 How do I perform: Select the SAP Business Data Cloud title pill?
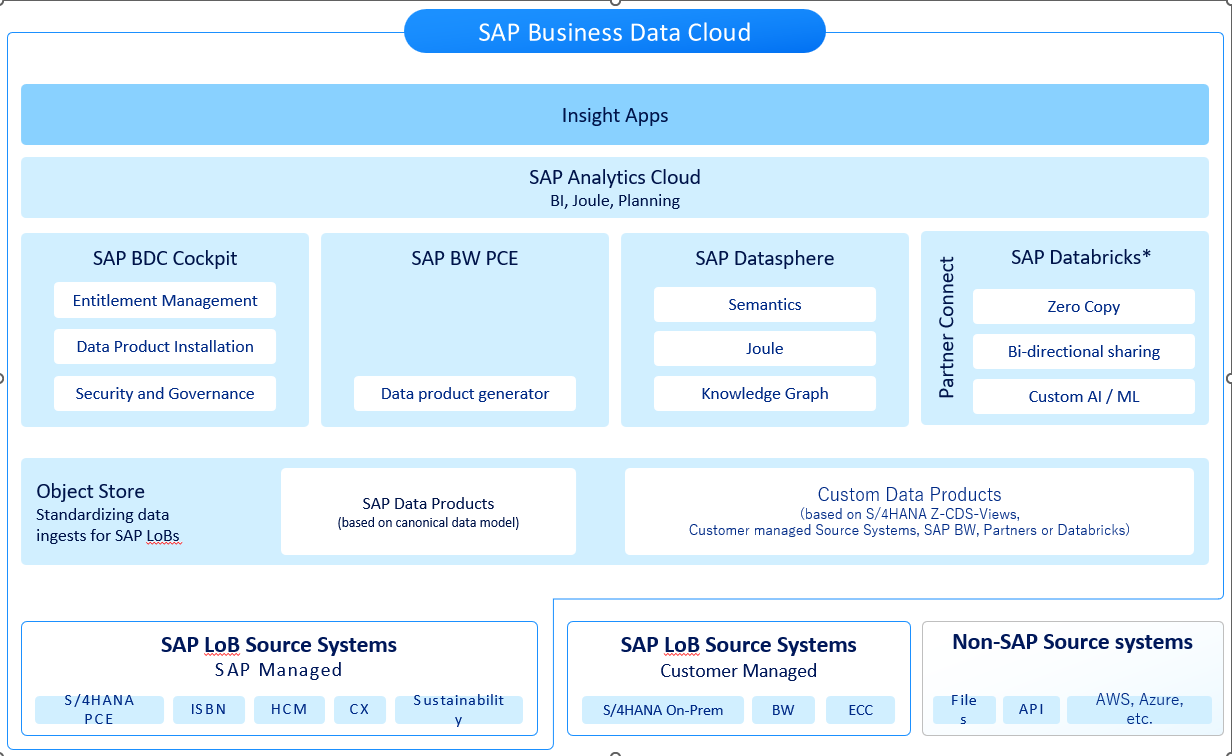coord(615,32)
